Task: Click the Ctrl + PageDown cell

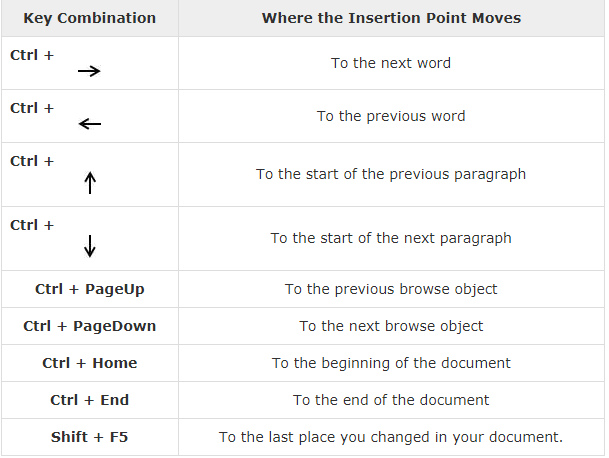Action: [x=90, y=326]
